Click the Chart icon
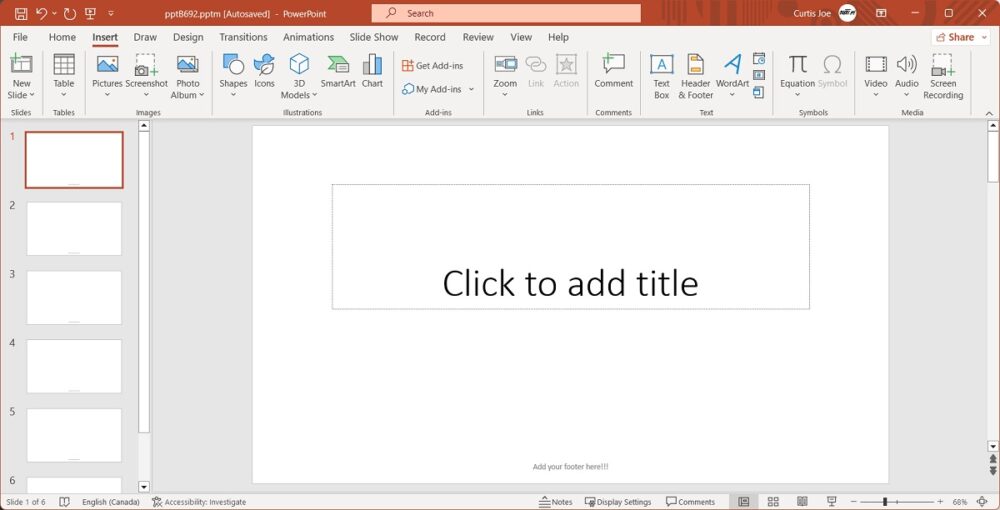The width and height of the screenshot is (1000, 510). pyautogui.click(x=372, y=71)
